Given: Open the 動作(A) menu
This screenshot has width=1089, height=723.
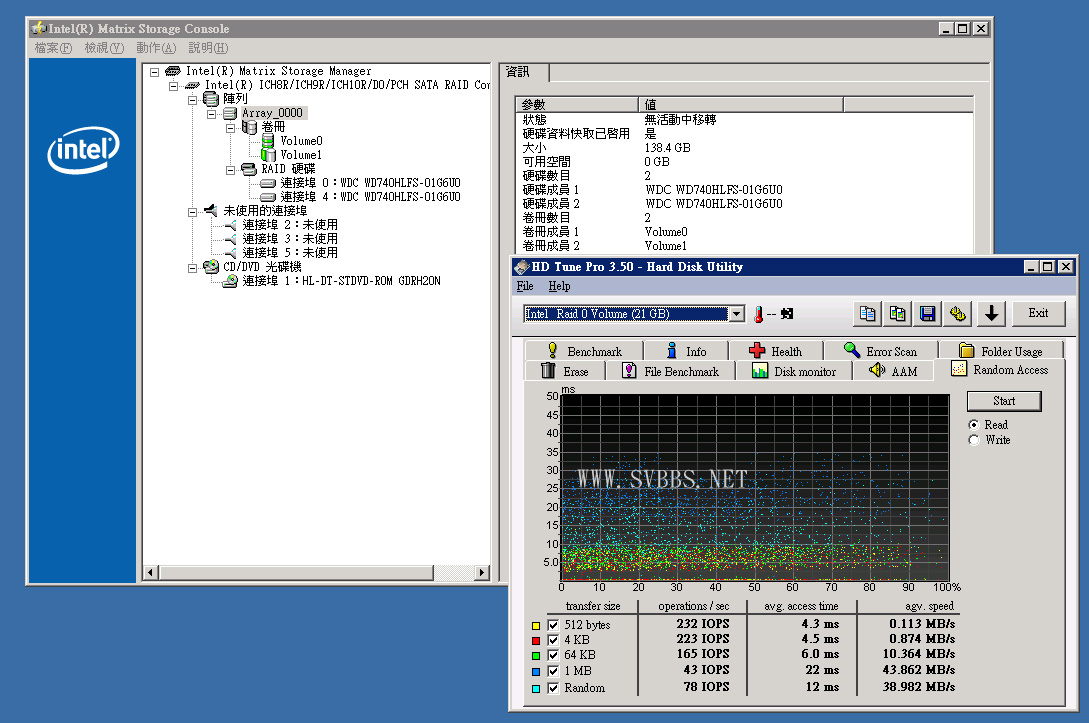Looking at the screenshot, I should tap(155, 48).
